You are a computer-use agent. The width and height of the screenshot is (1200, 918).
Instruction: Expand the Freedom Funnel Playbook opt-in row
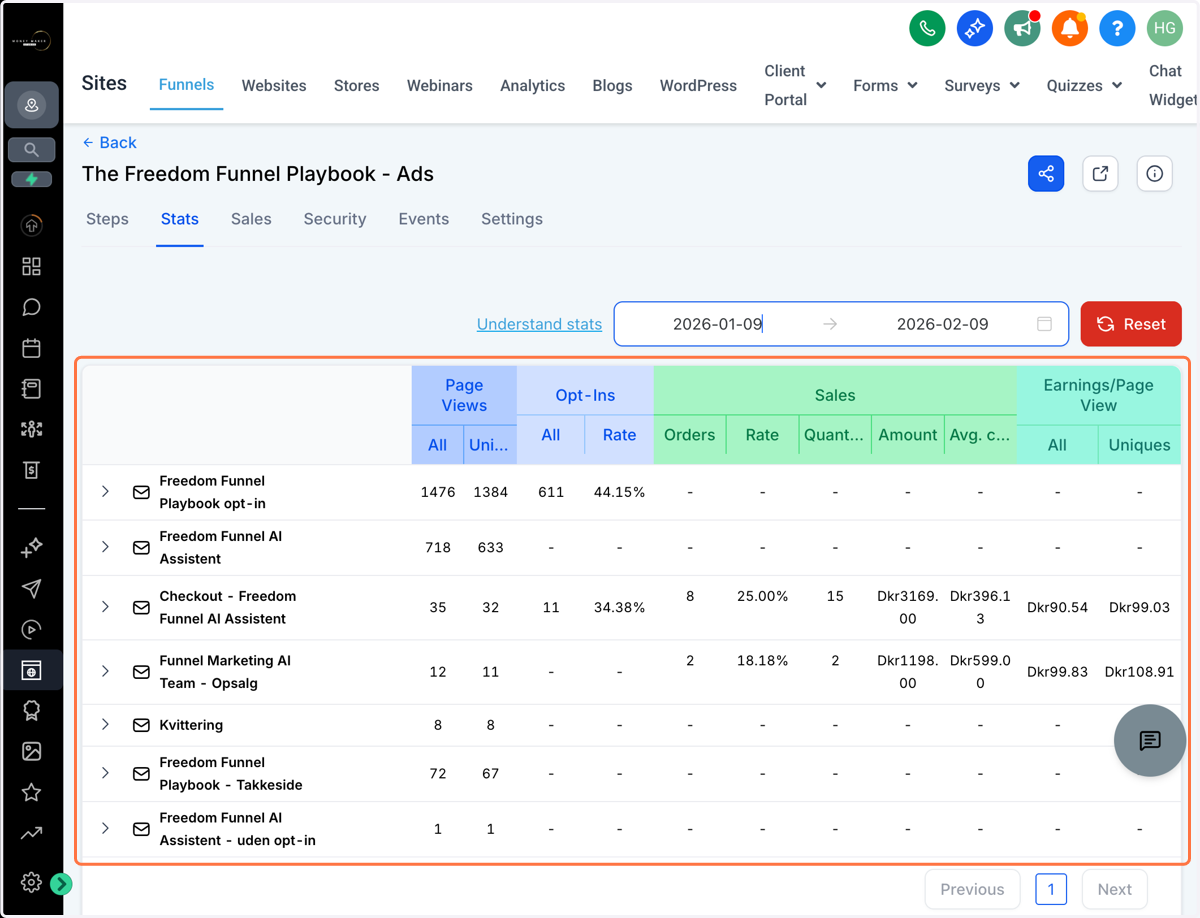[105, 492]
